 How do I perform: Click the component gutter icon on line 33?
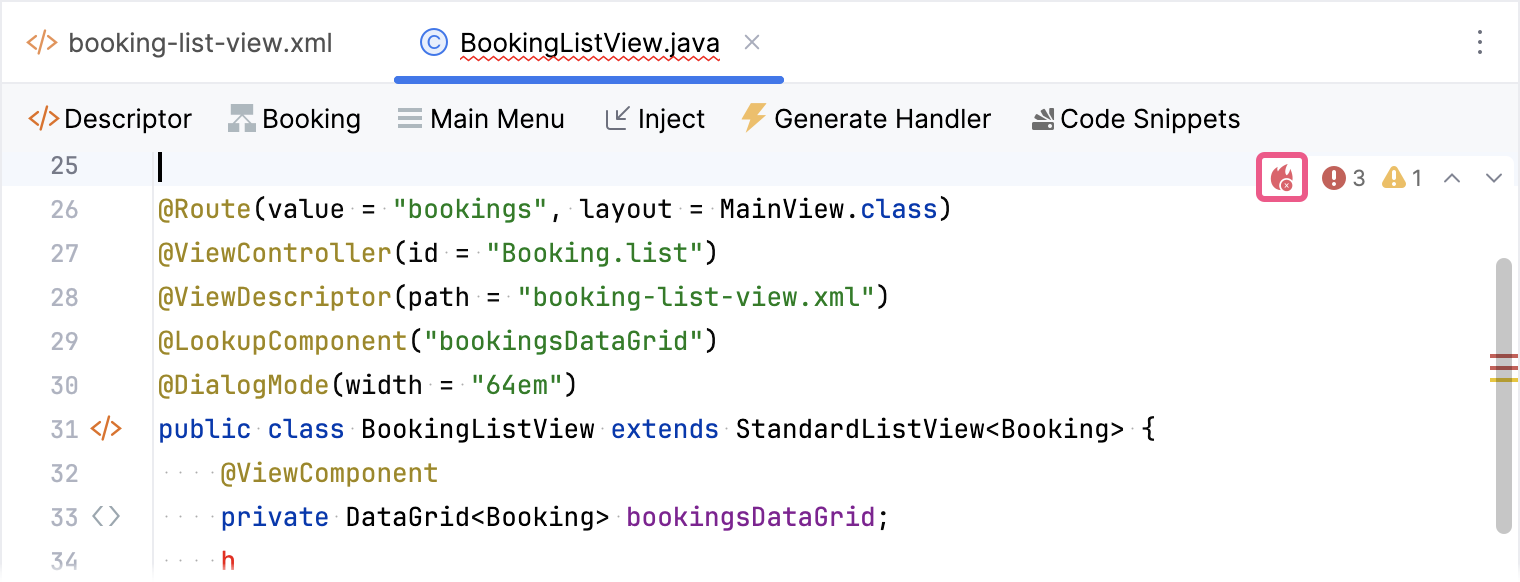point(105,517)
